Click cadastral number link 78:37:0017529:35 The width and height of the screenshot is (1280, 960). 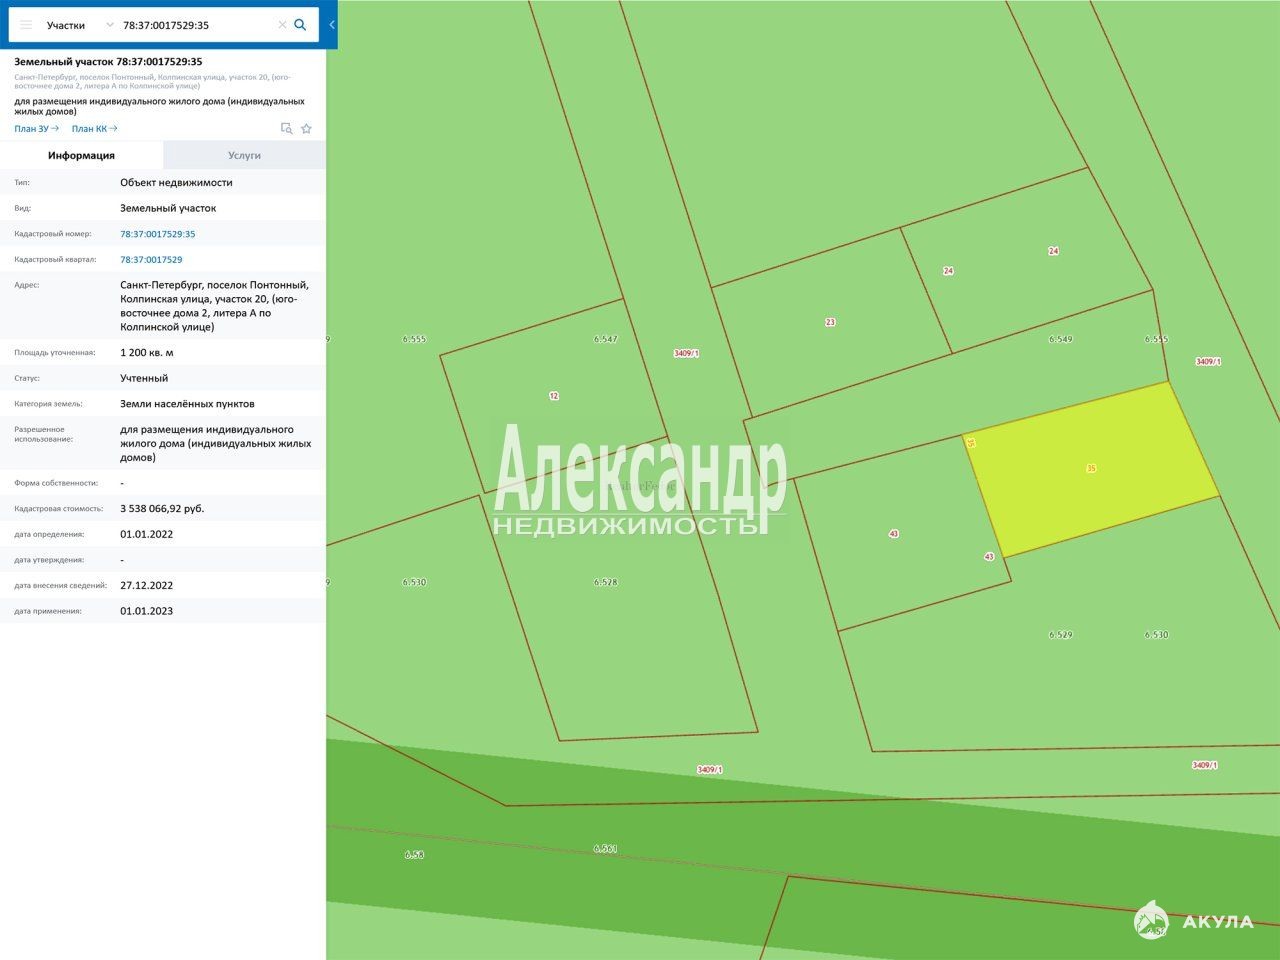(x=157, y=234)
